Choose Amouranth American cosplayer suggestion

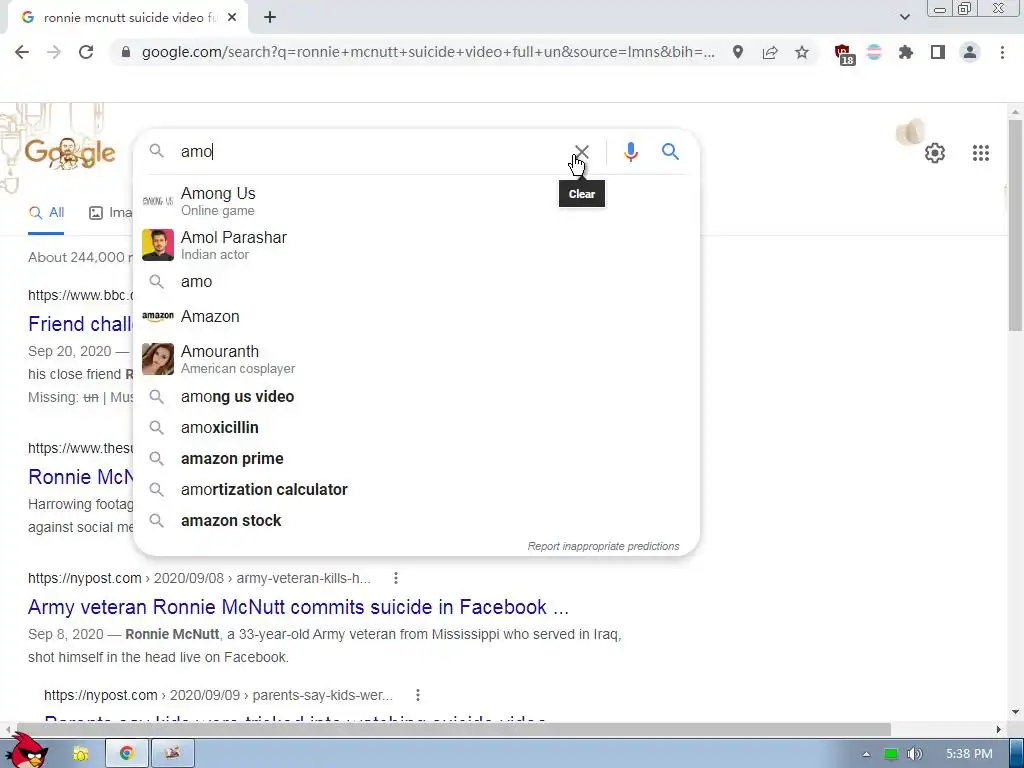416,359
